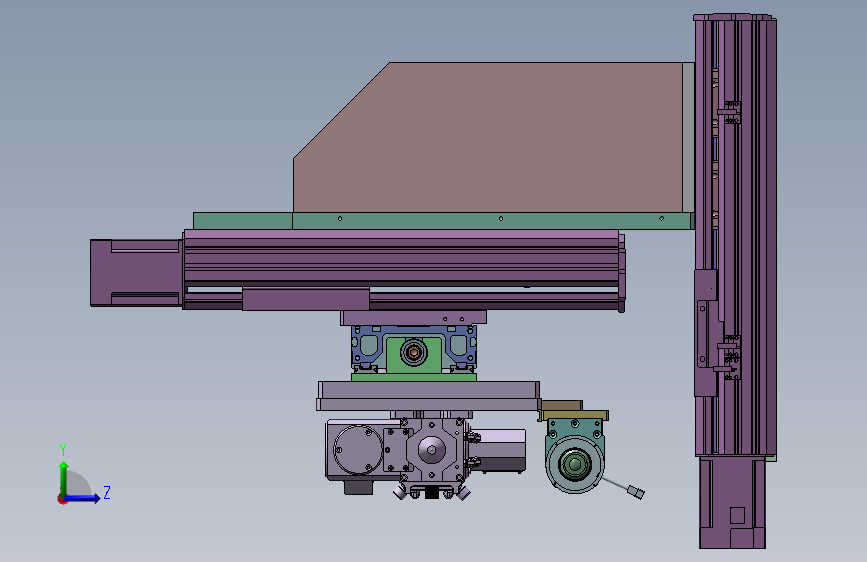Select the circular hub in green bearing block
867x562 pixels.
coord(414,352)
